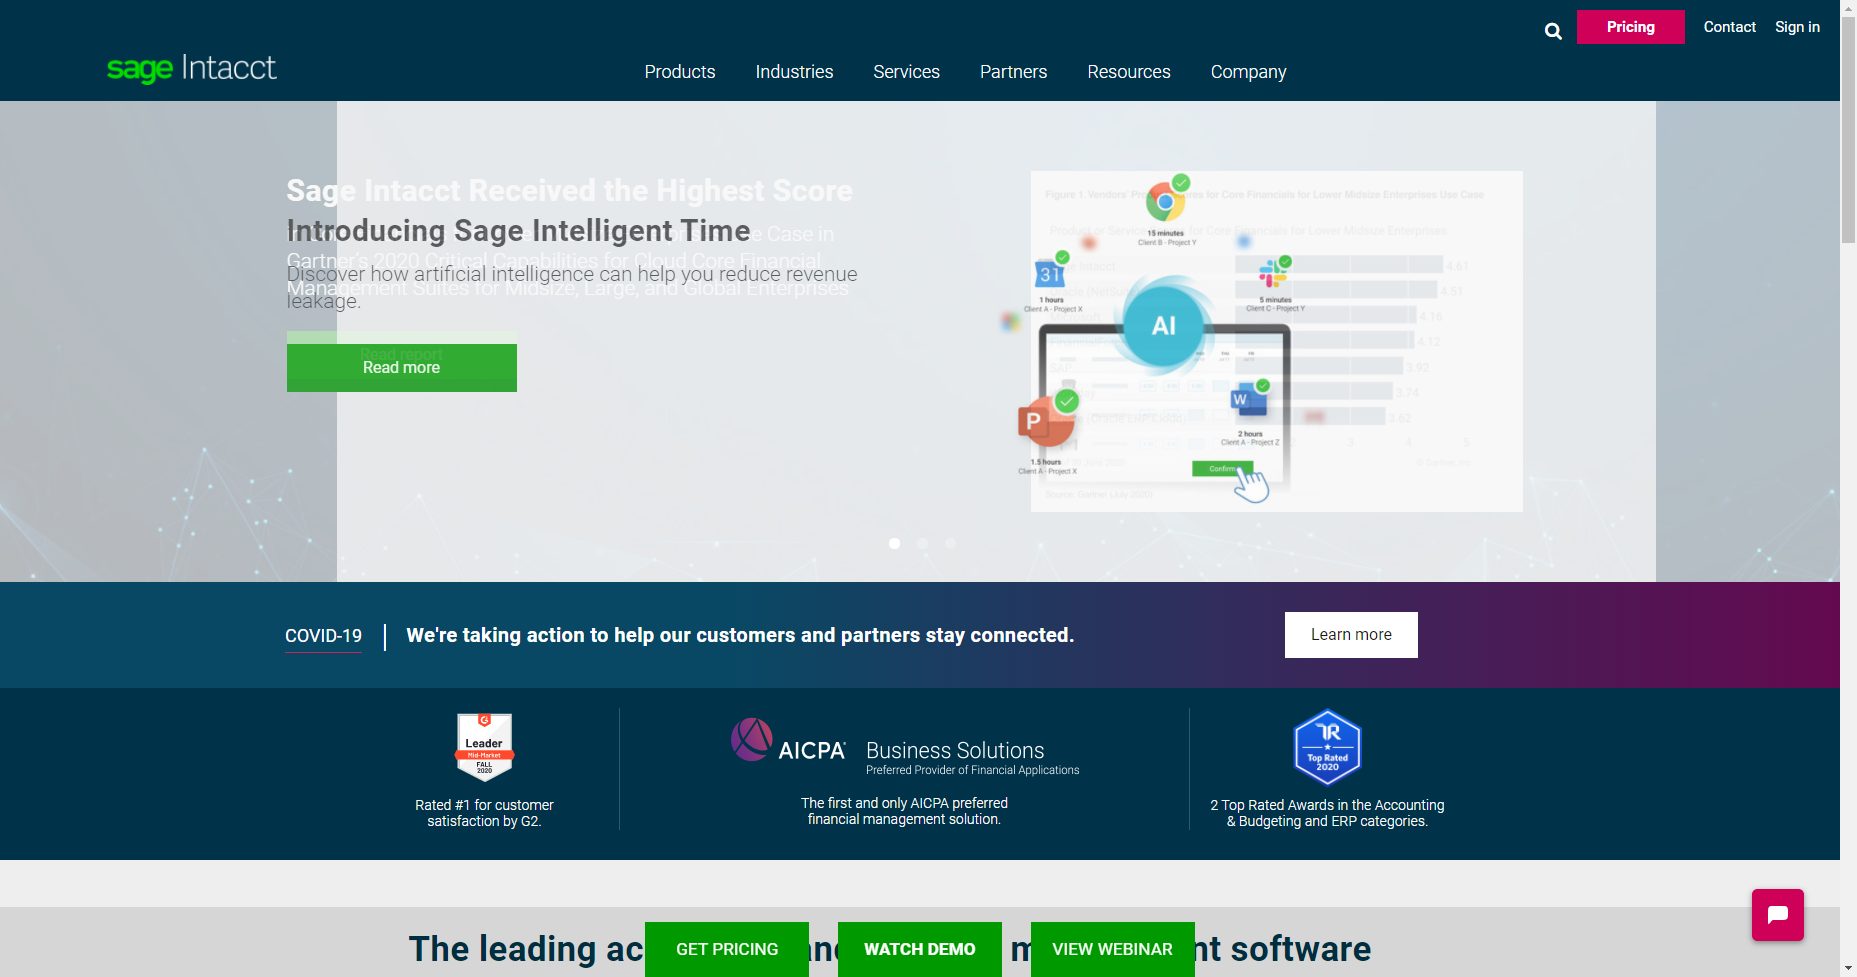
Task: Click the page vertical scrollbar thumb
Action: coord(1848,128)
